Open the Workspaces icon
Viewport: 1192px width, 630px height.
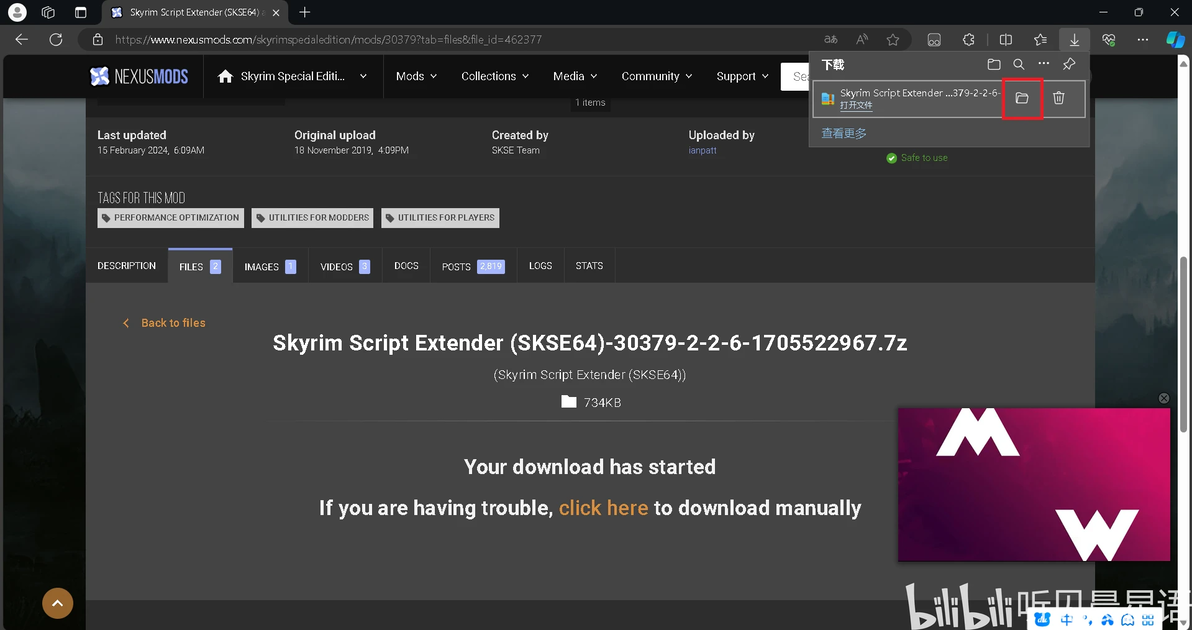(48, 12)
